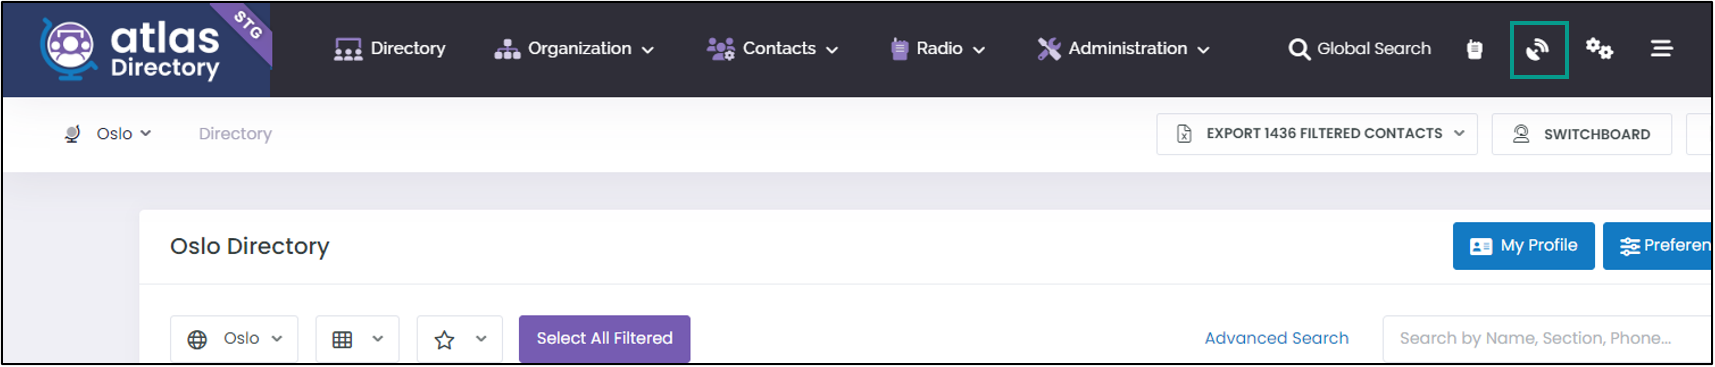Click the Atlas Directory logo
This screenshot has width=1715, height=367.
tap(135, 49)
